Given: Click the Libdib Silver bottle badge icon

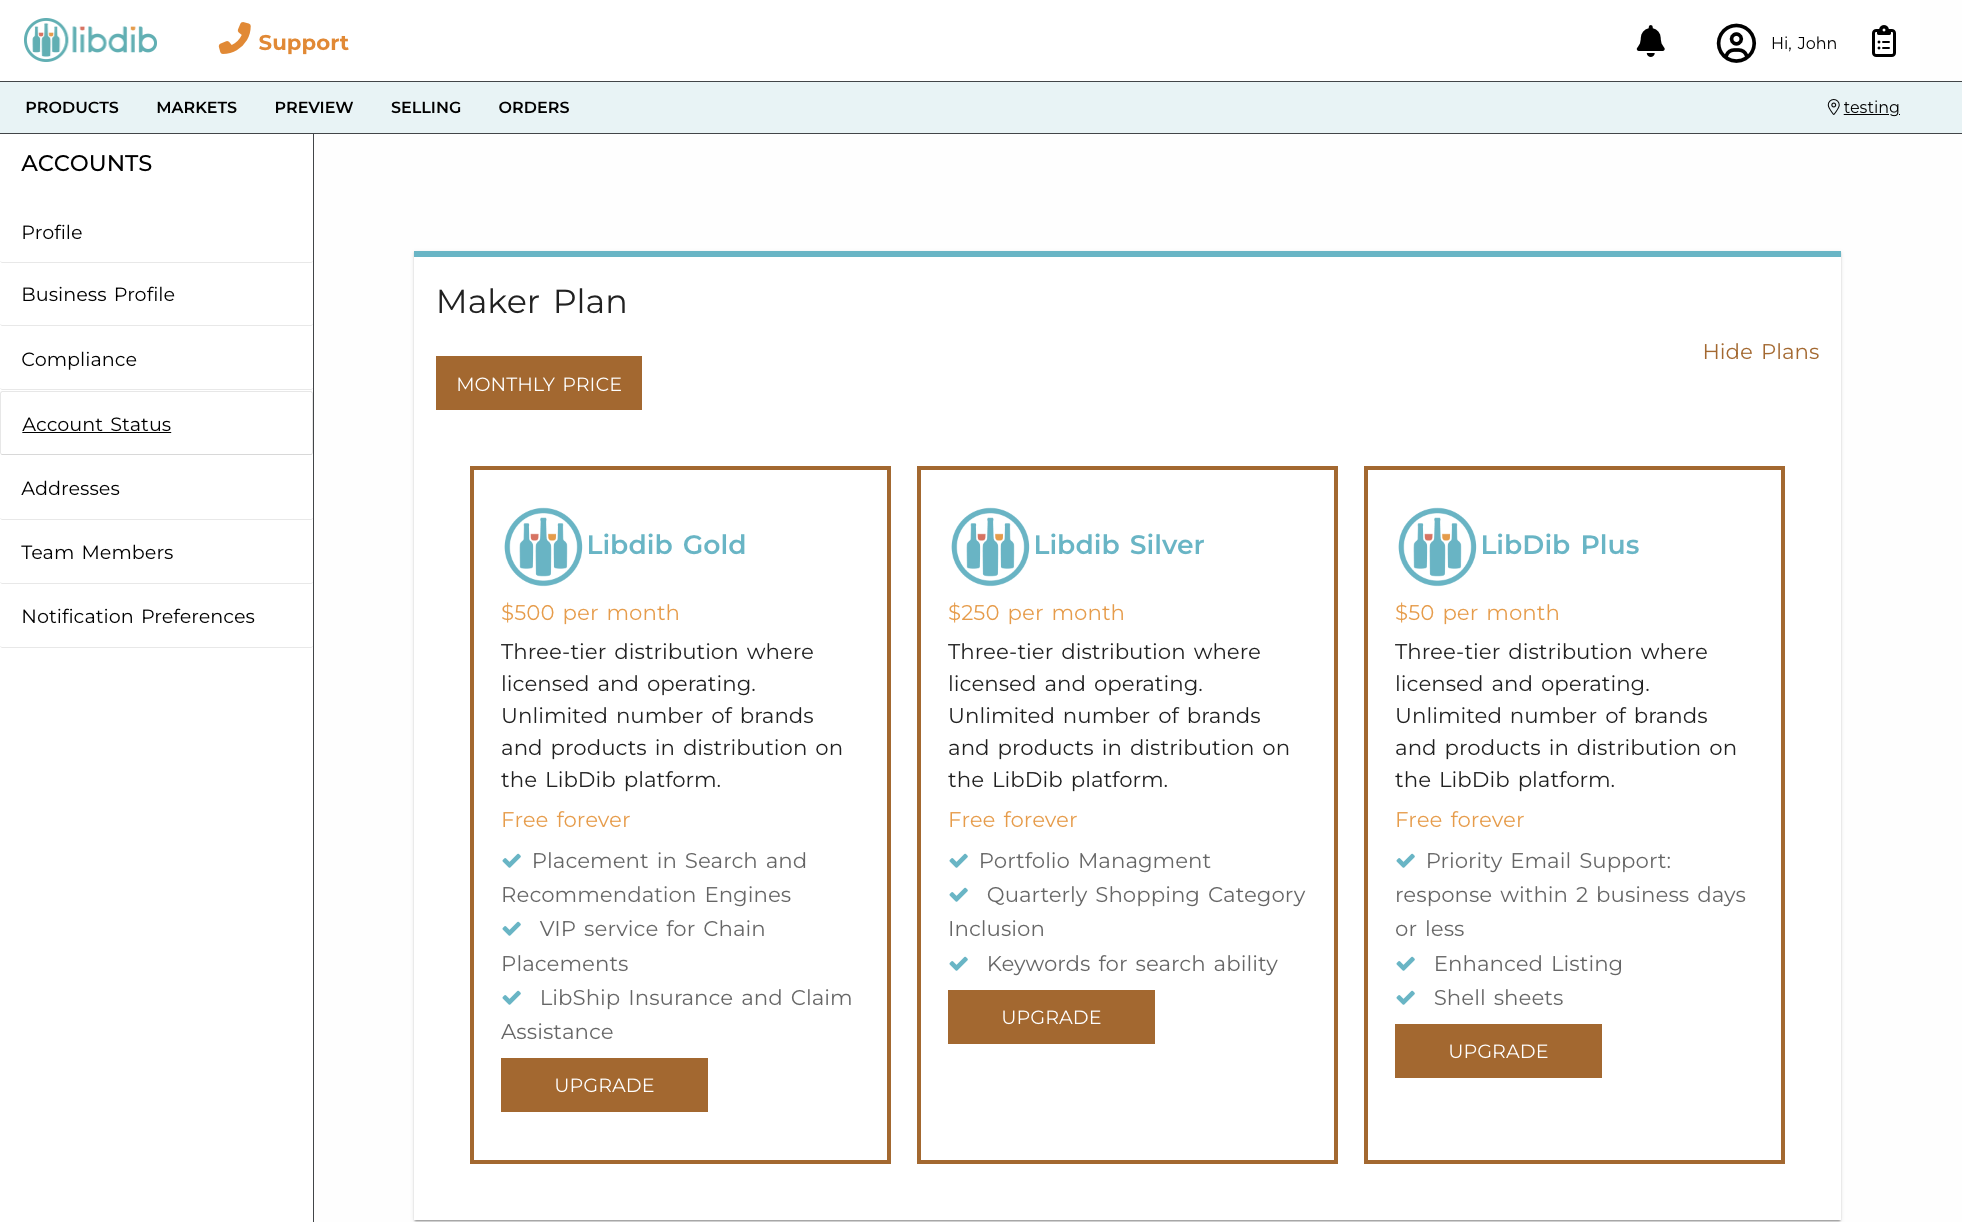Looking at the screenshot, I should click(x=989, y=546).
